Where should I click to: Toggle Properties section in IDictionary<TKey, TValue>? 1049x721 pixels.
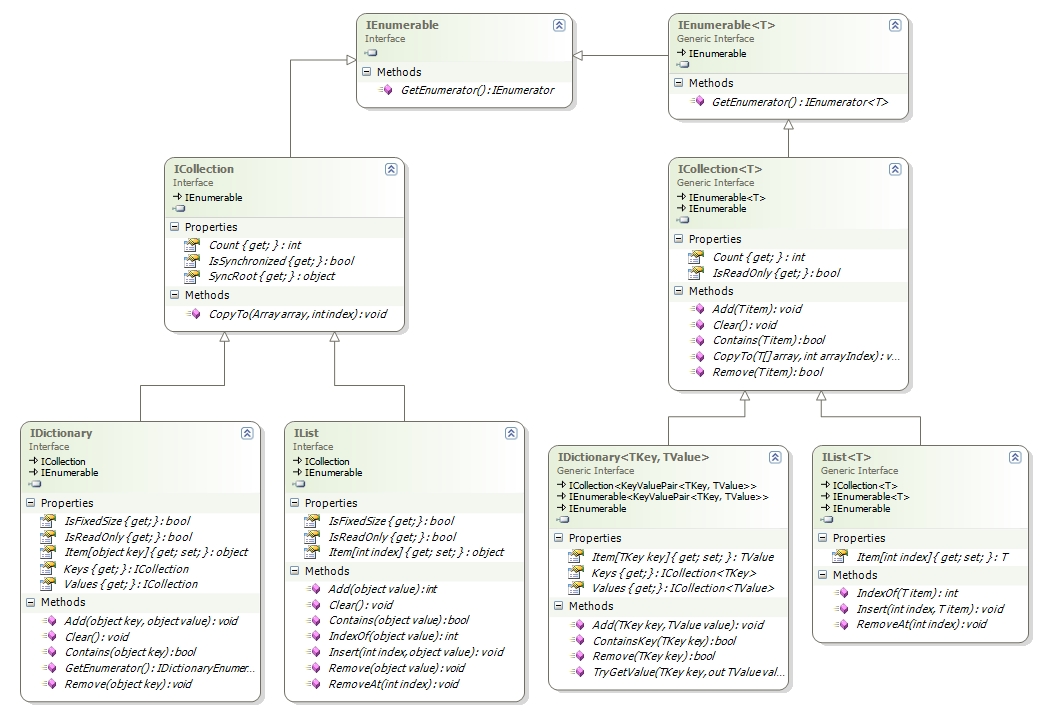tap(559, 538)
